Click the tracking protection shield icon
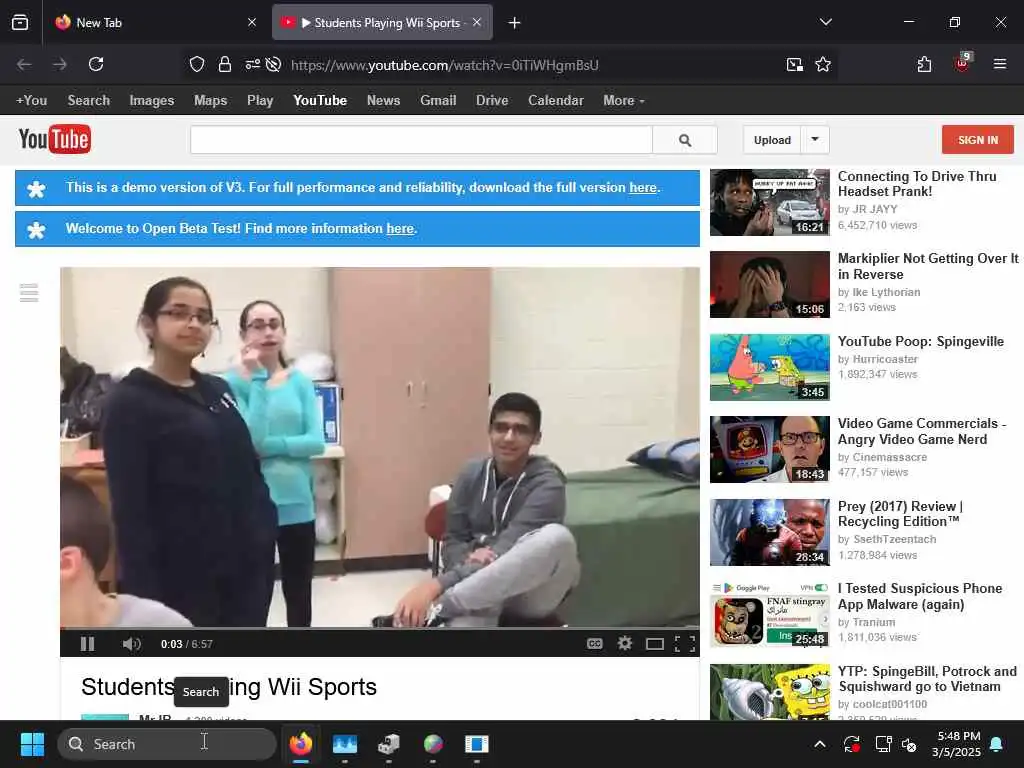This screenshot has height=768, width=1024. point(197,64)
